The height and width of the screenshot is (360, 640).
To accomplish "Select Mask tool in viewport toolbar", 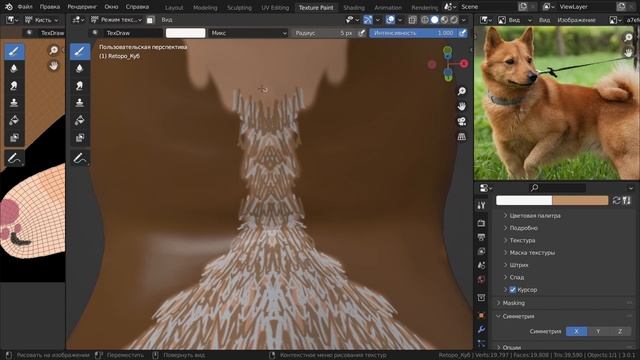I will (80, 137).
